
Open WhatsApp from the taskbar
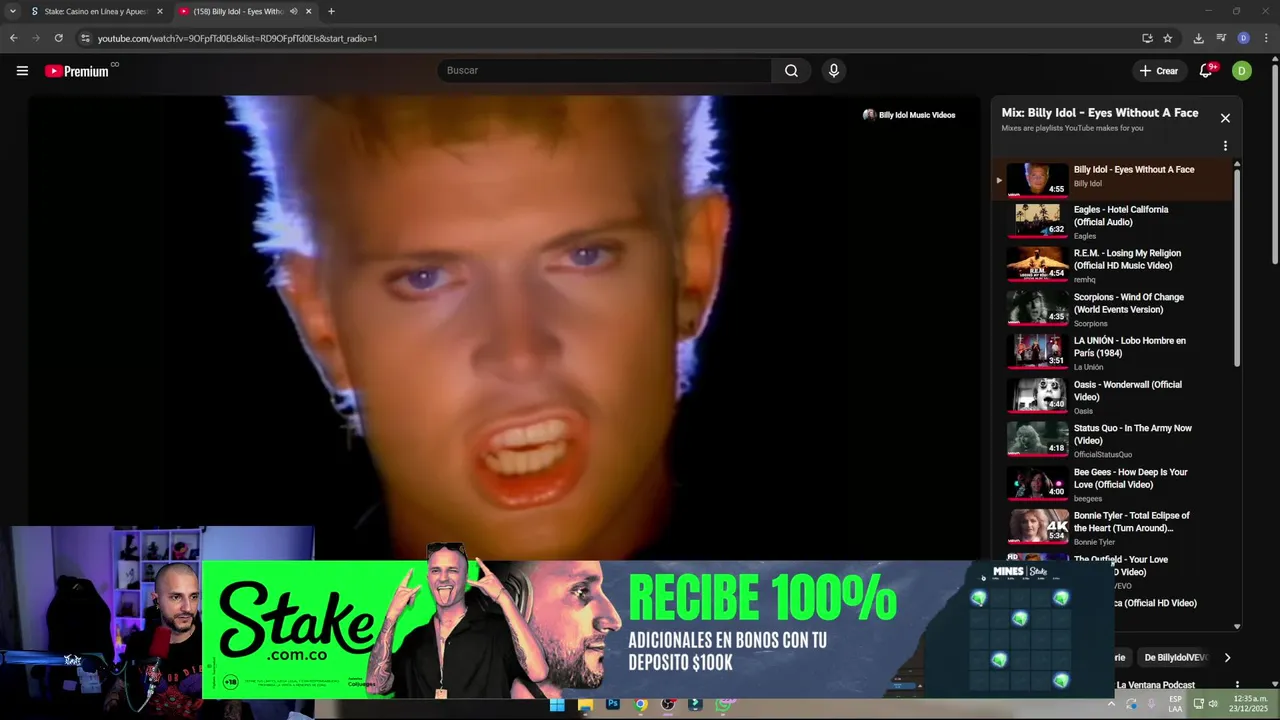pyautogui.click(x=723, y=704)
